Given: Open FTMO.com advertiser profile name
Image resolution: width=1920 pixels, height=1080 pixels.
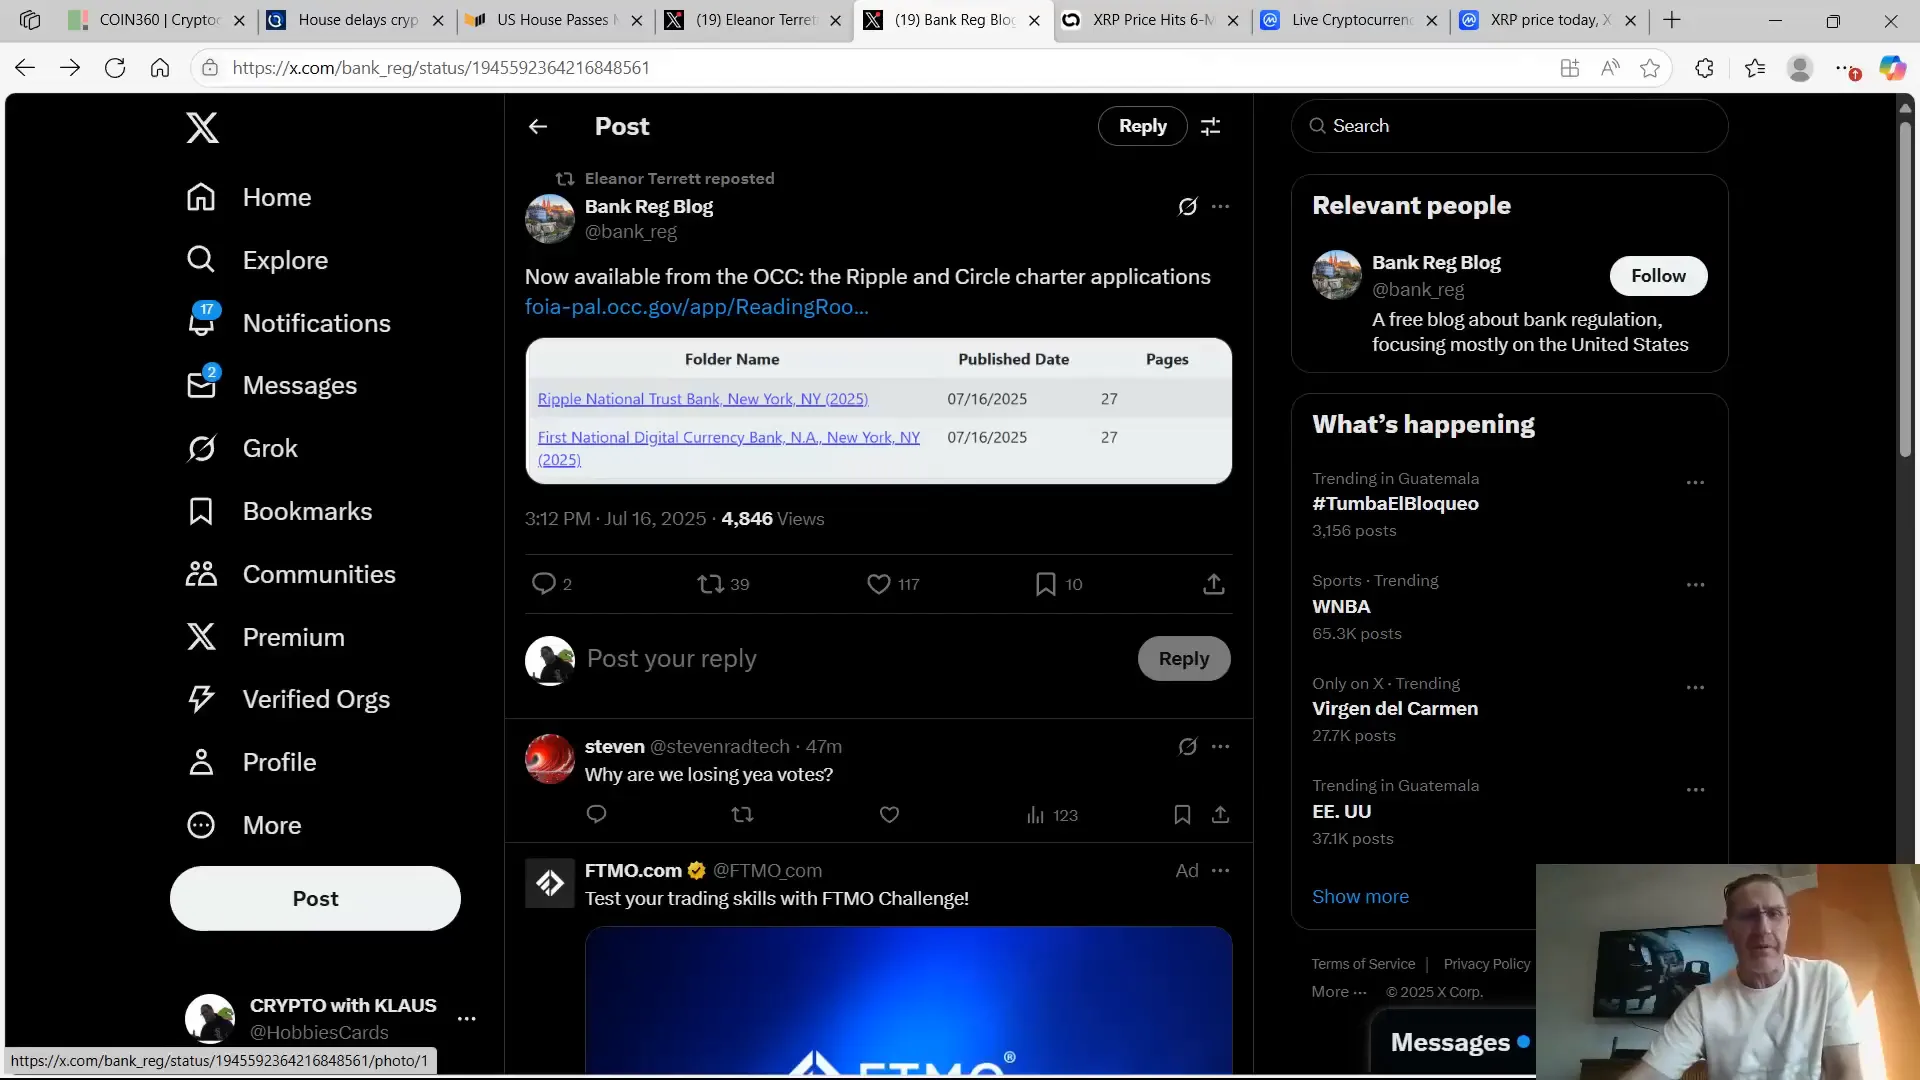Looking at the screenshot, I should [633, 870].
